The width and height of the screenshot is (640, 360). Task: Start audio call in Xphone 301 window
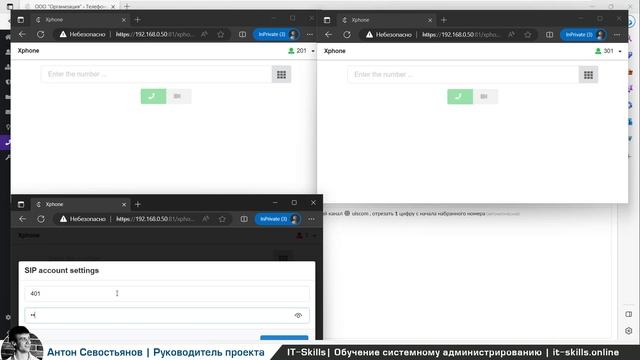point(460,97)
